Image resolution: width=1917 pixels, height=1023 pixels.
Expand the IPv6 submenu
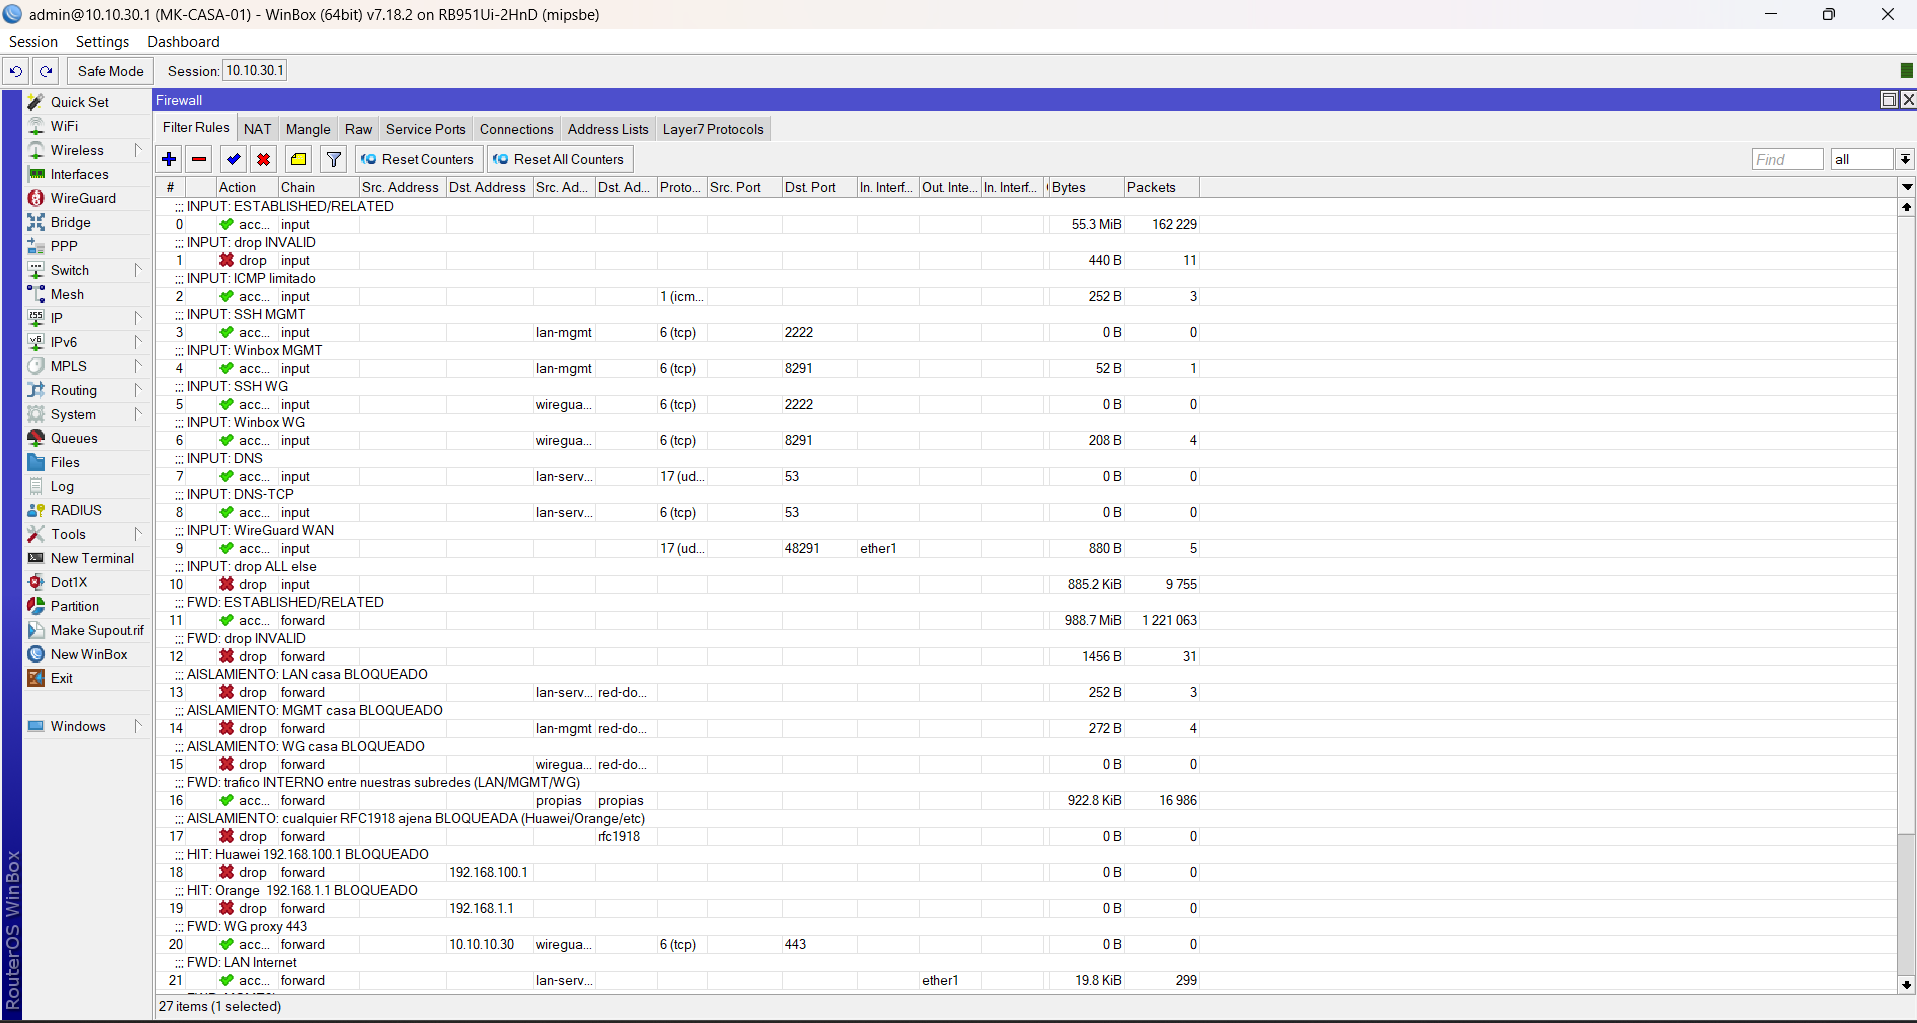[138, 342]
